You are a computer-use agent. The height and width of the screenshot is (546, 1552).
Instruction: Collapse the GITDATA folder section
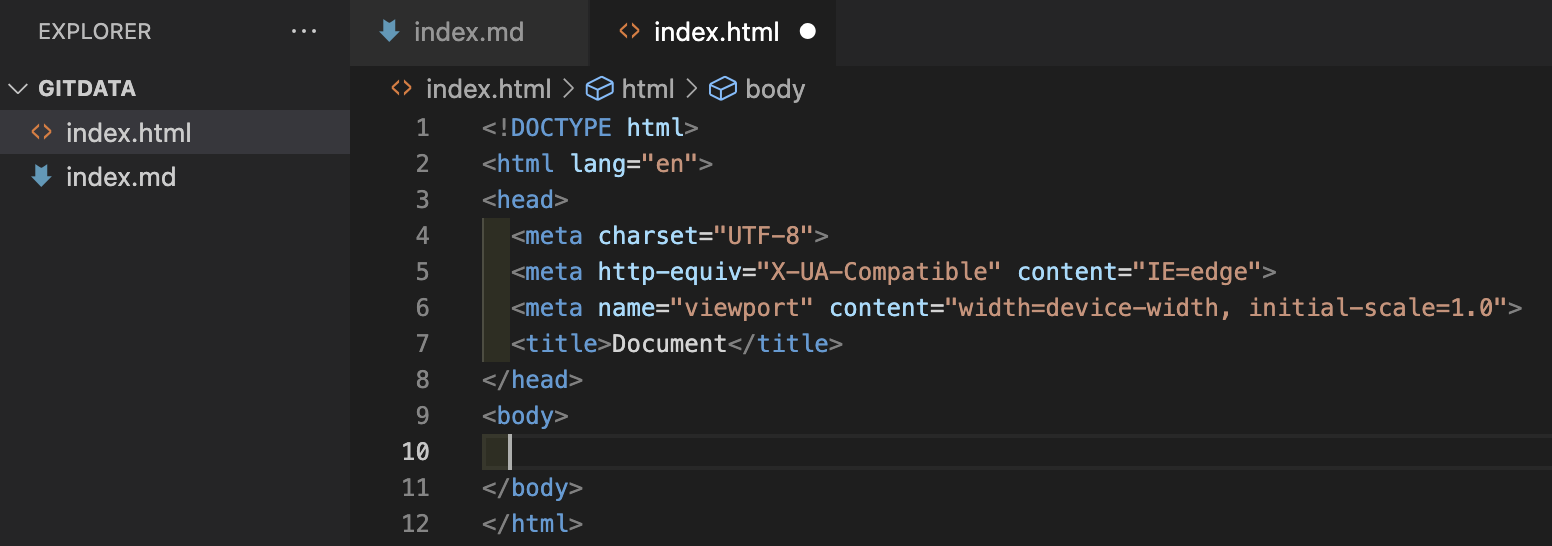point(18,89)
